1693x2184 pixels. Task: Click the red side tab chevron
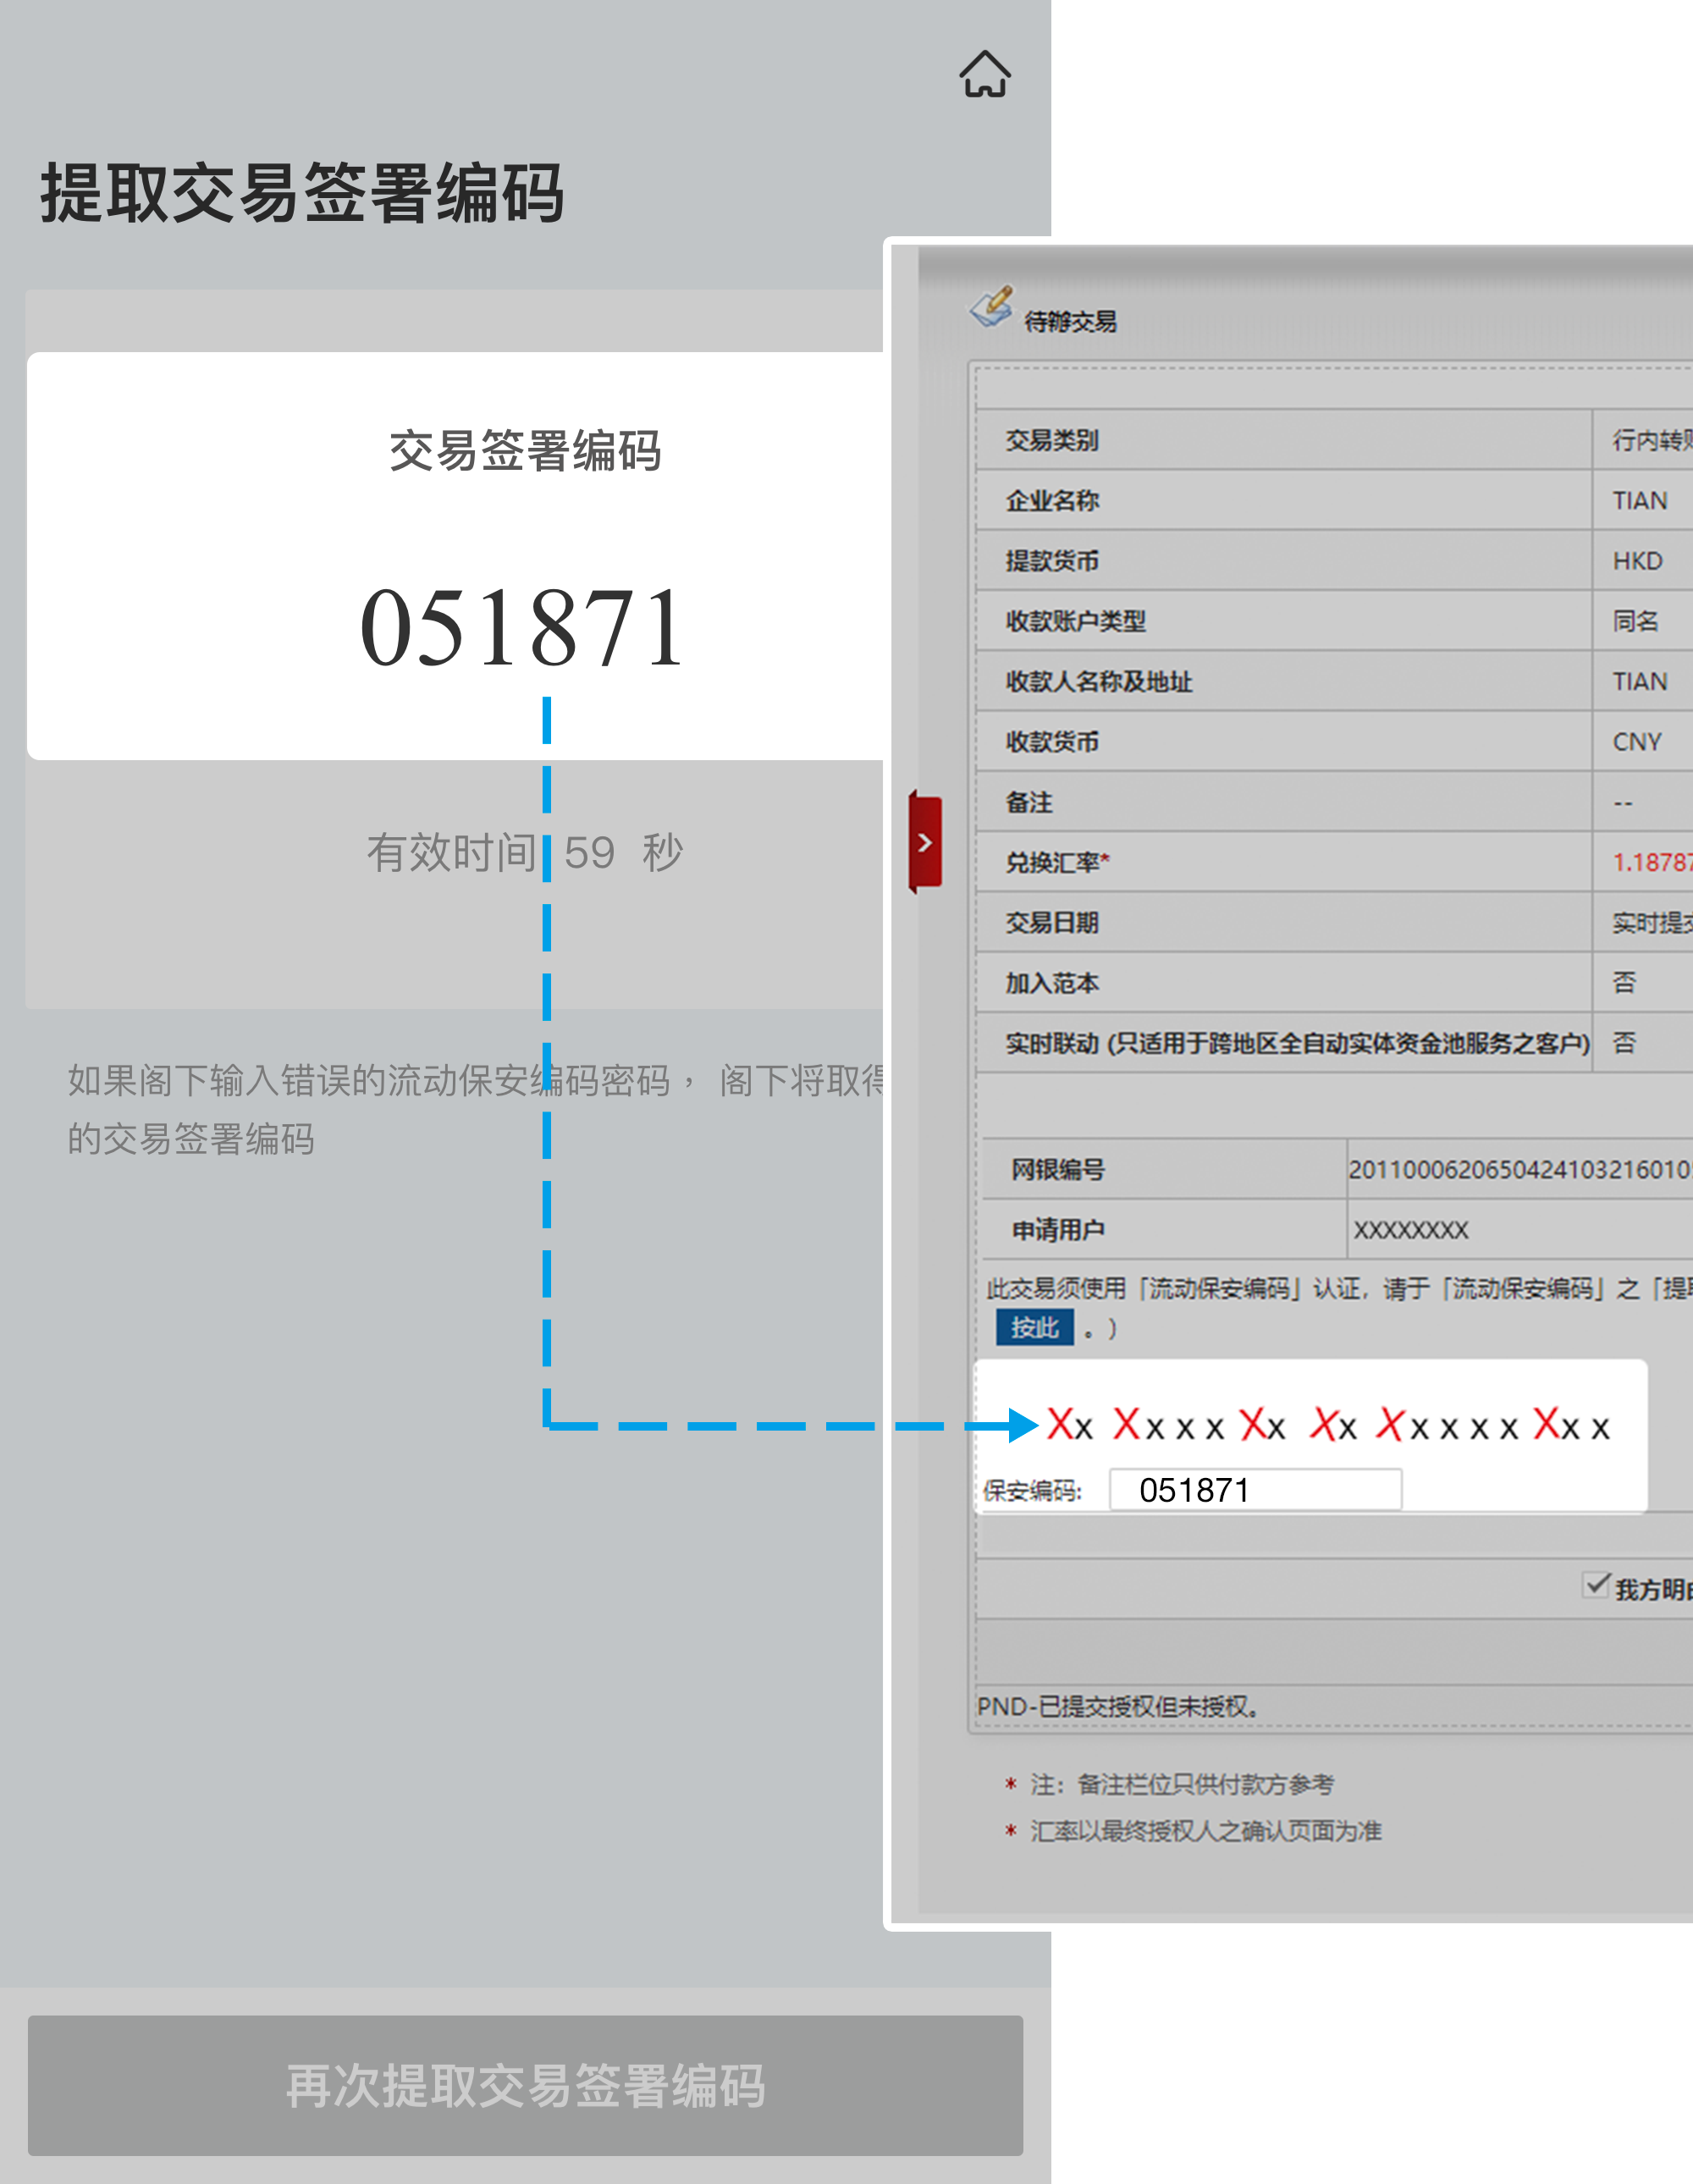point(925,842)
